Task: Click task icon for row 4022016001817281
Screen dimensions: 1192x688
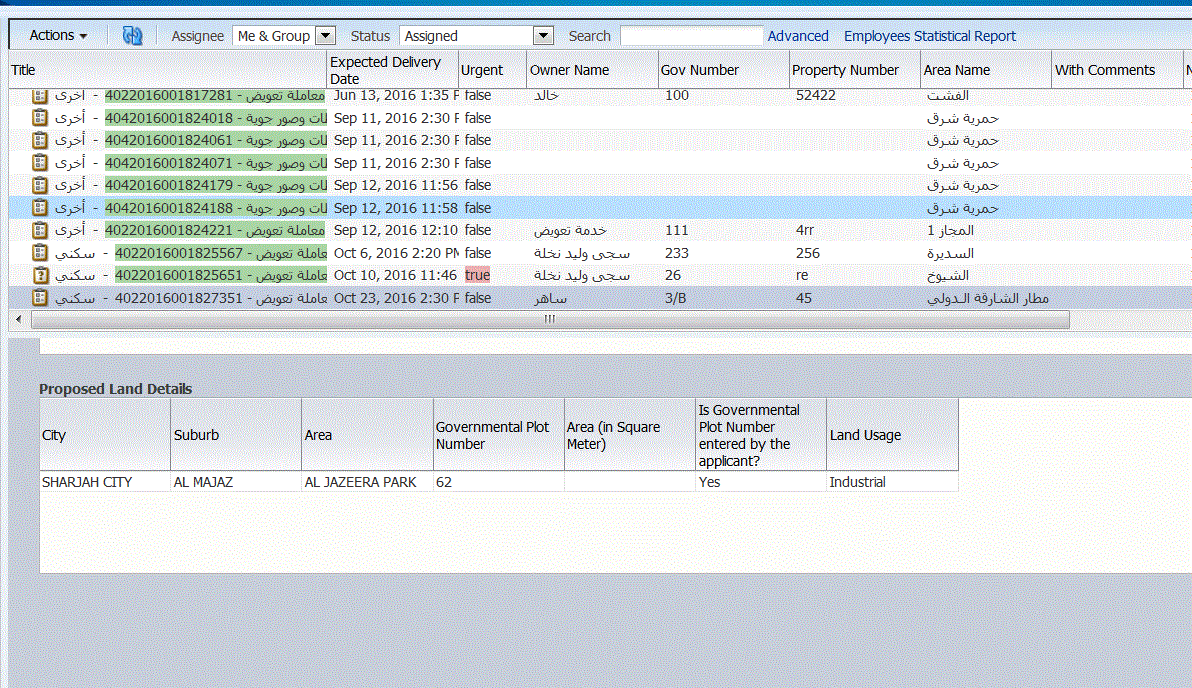Action: [x=40, y=96]
